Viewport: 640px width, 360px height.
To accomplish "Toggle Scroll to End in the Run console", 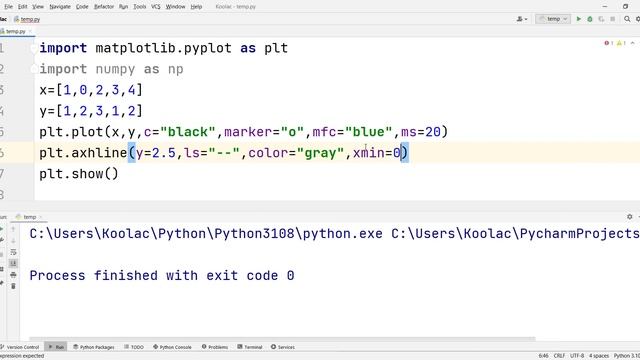I will [x=13, y=263].
